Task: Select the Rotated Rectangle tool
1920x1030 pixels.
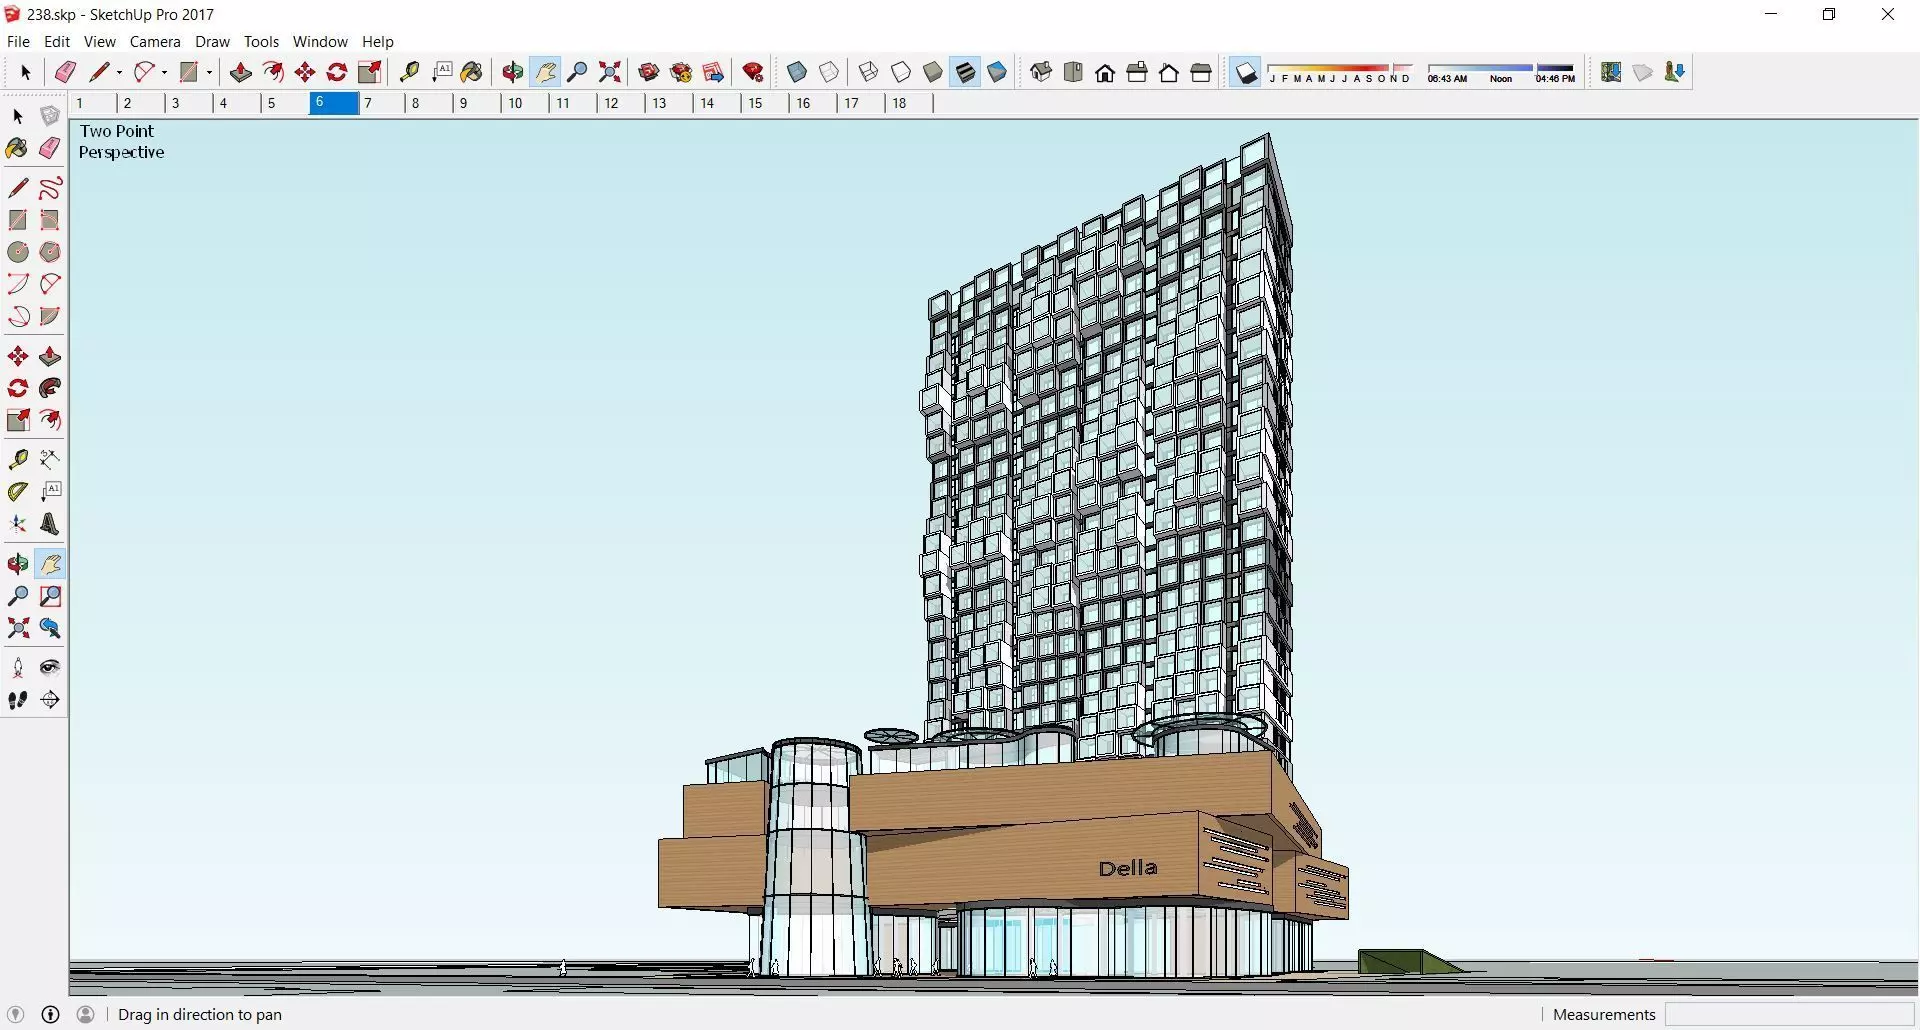Action: click(x=50, y=220)
